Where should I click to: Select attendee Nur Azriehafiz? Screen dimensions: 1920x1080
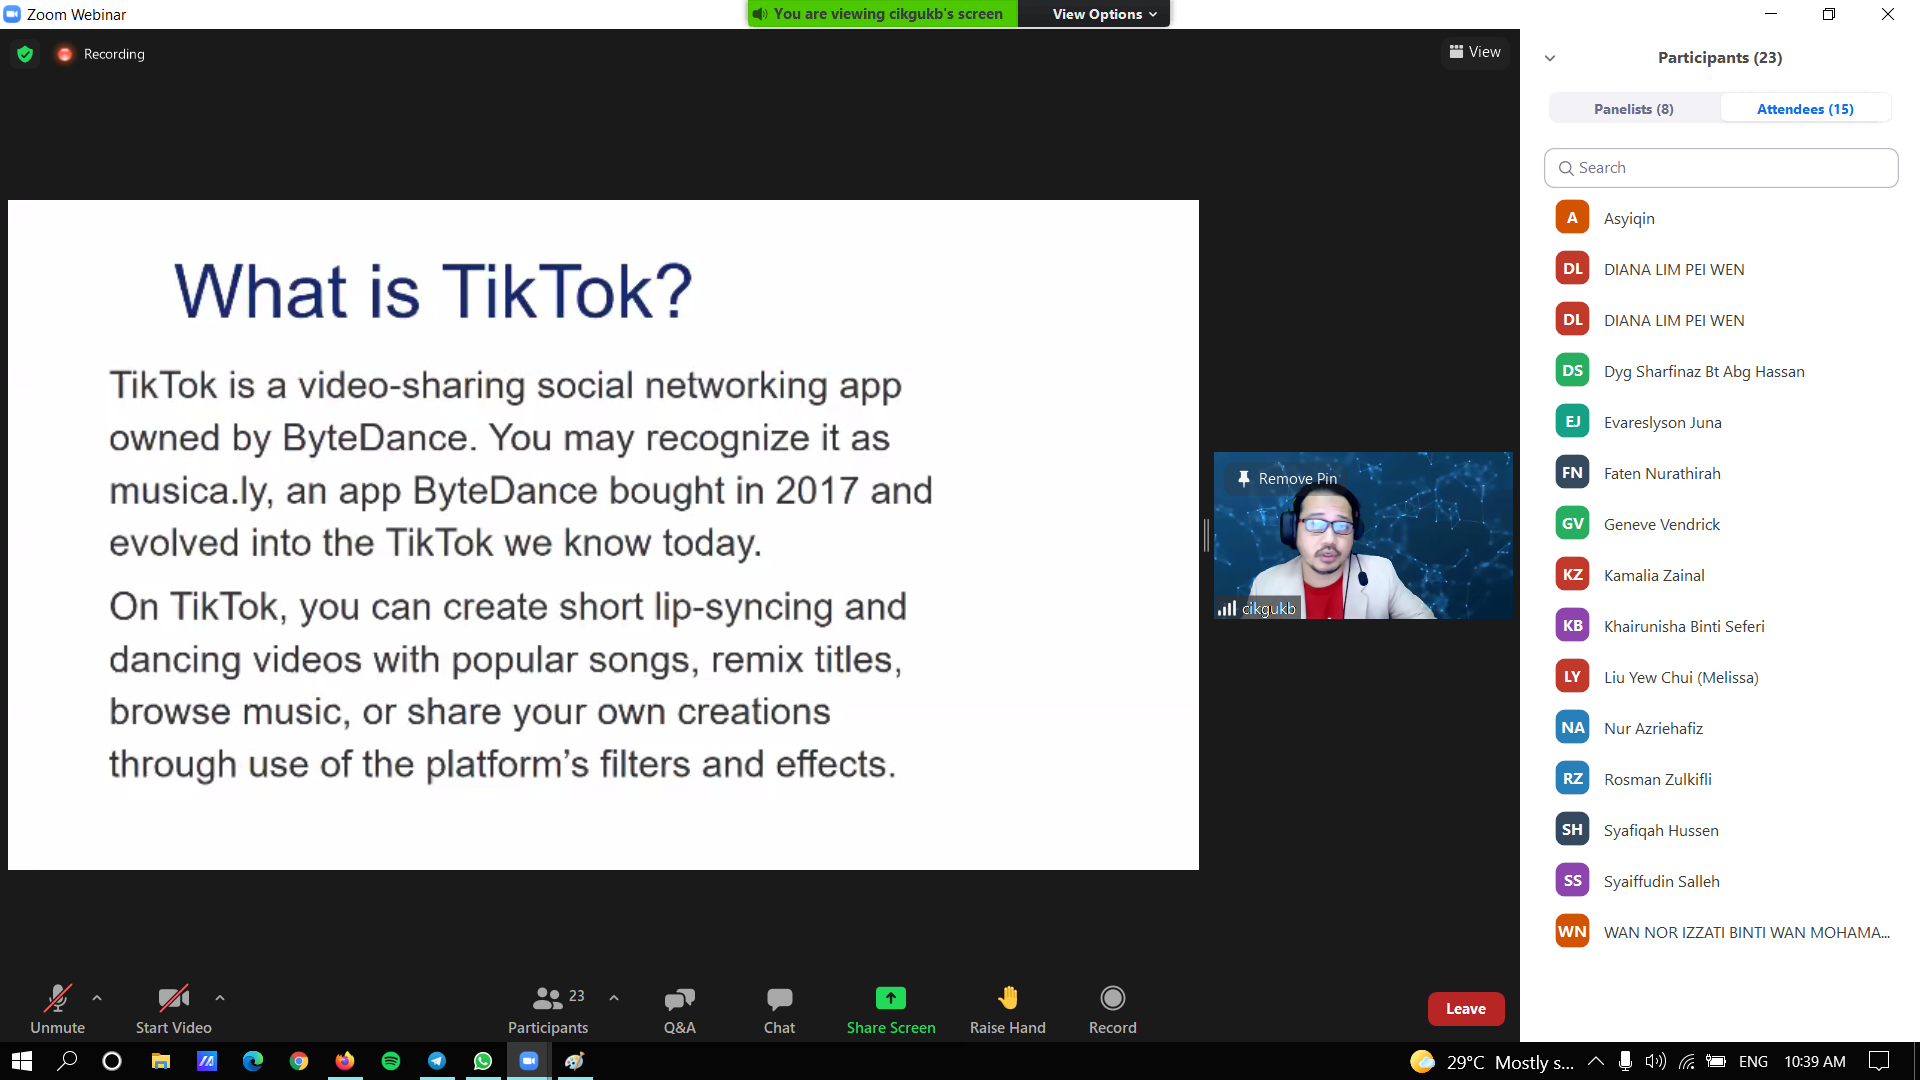[x=1720, y=728]
